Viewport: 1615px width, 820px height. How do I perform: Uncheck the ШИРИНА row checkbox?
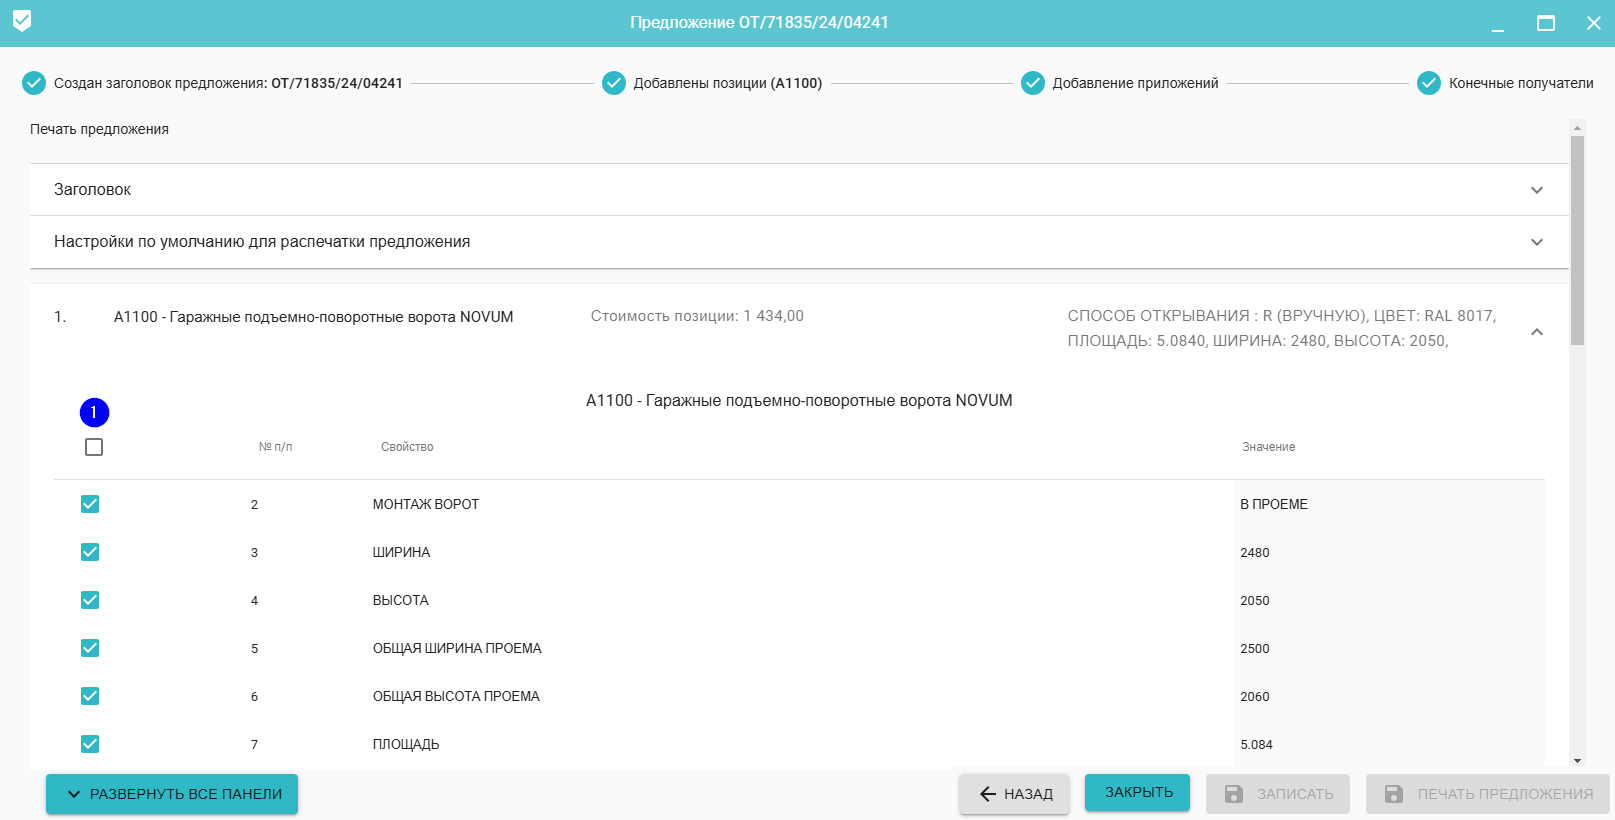[x=90, y=552]
